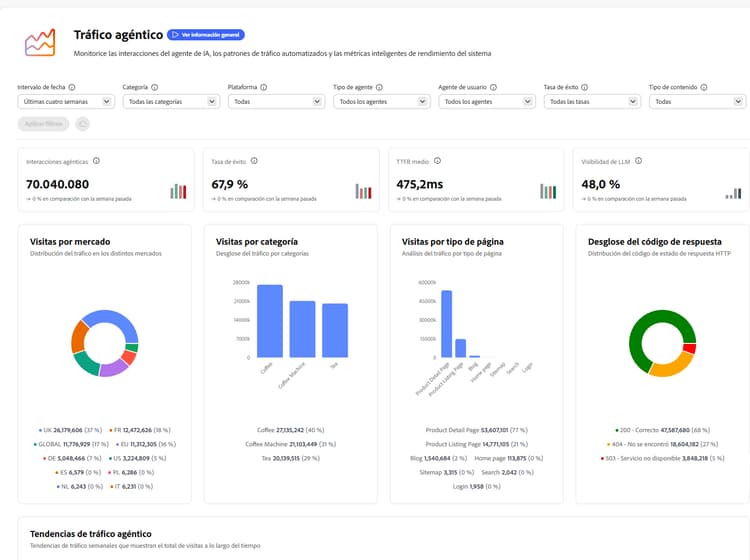Click info icon on Tasa de éxito card

pyautogui.click(x=254, y=161)
